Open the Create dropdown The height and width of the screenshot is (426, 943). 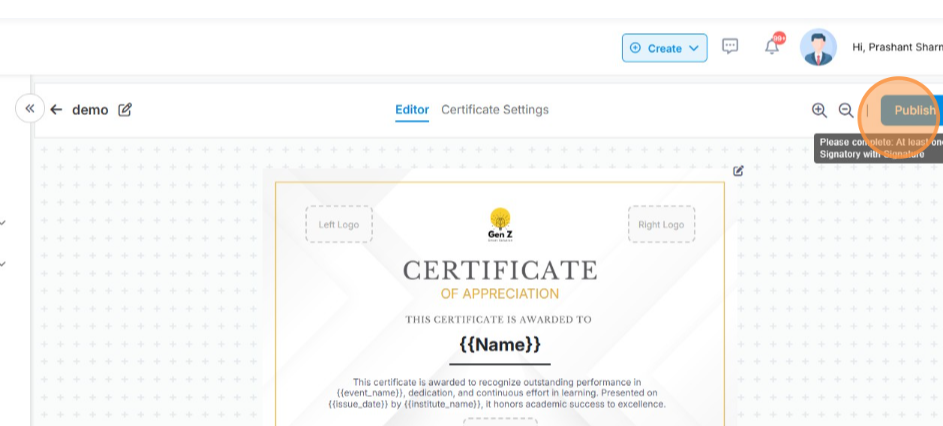(664, 48)
